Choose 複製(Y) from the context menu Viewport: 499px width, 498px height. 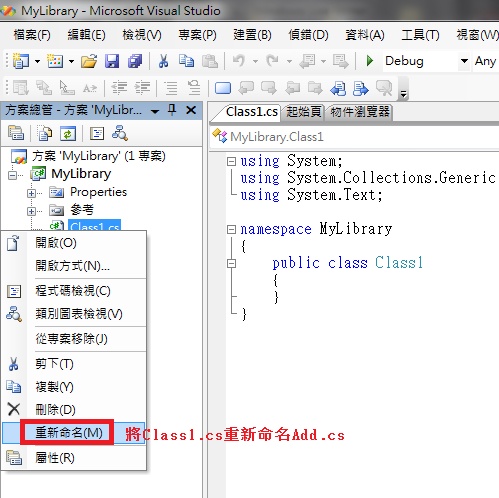74,387
